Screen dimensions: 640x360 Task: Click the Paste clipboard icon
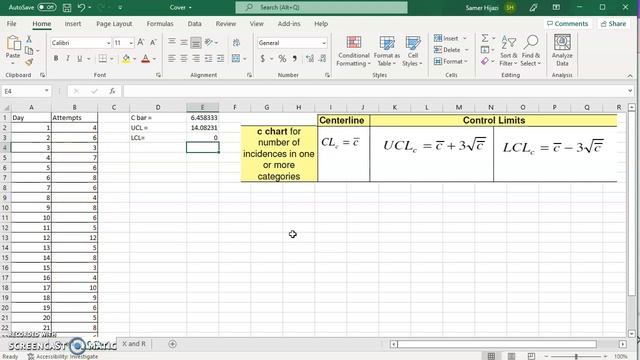pyautogui.click(x=13, y=43)
